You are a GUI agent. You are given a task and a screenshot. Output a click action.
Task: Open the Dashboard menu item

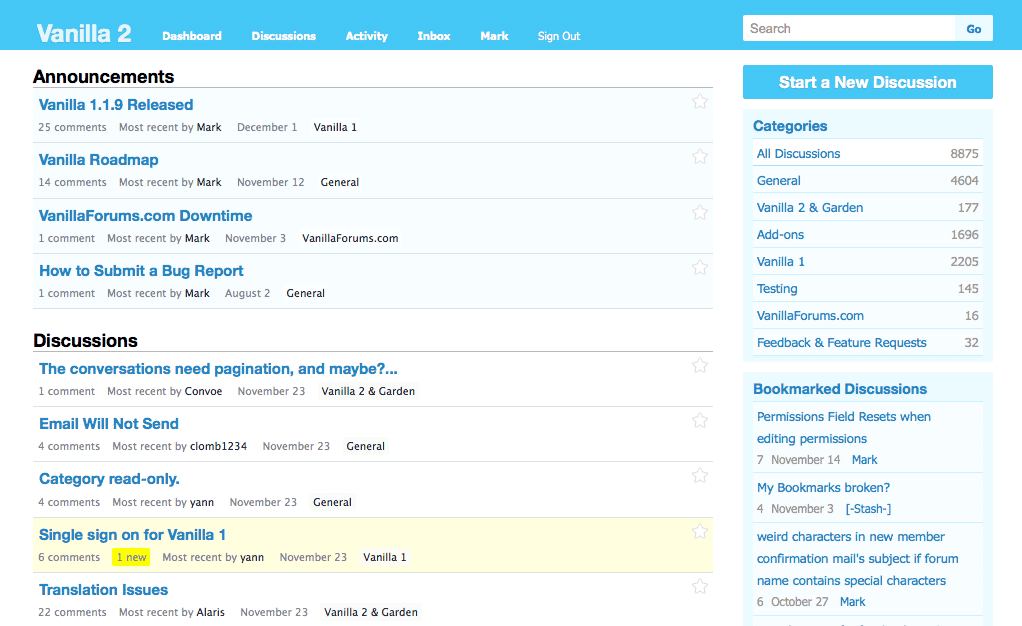tap(192, 36)
